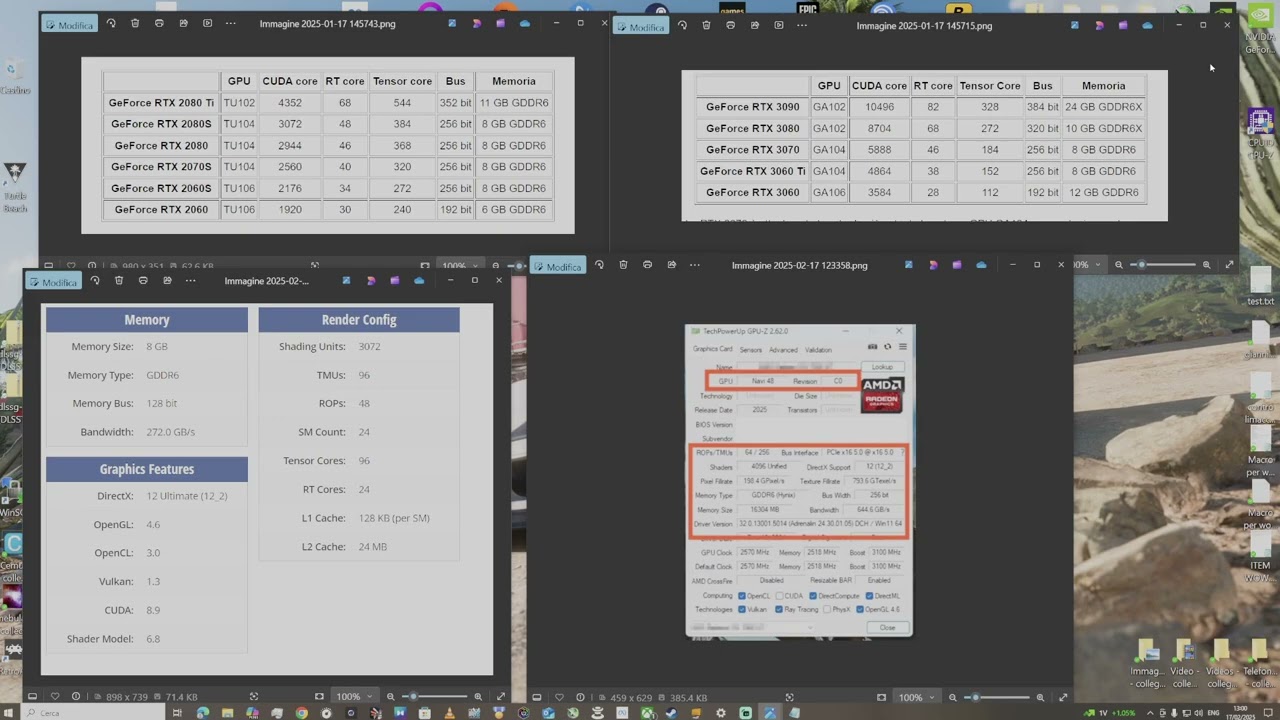Viewport: 1280px width, 720px height.
Task: Share the image in the 145743.png window
Action: click(x=183, y=23)
